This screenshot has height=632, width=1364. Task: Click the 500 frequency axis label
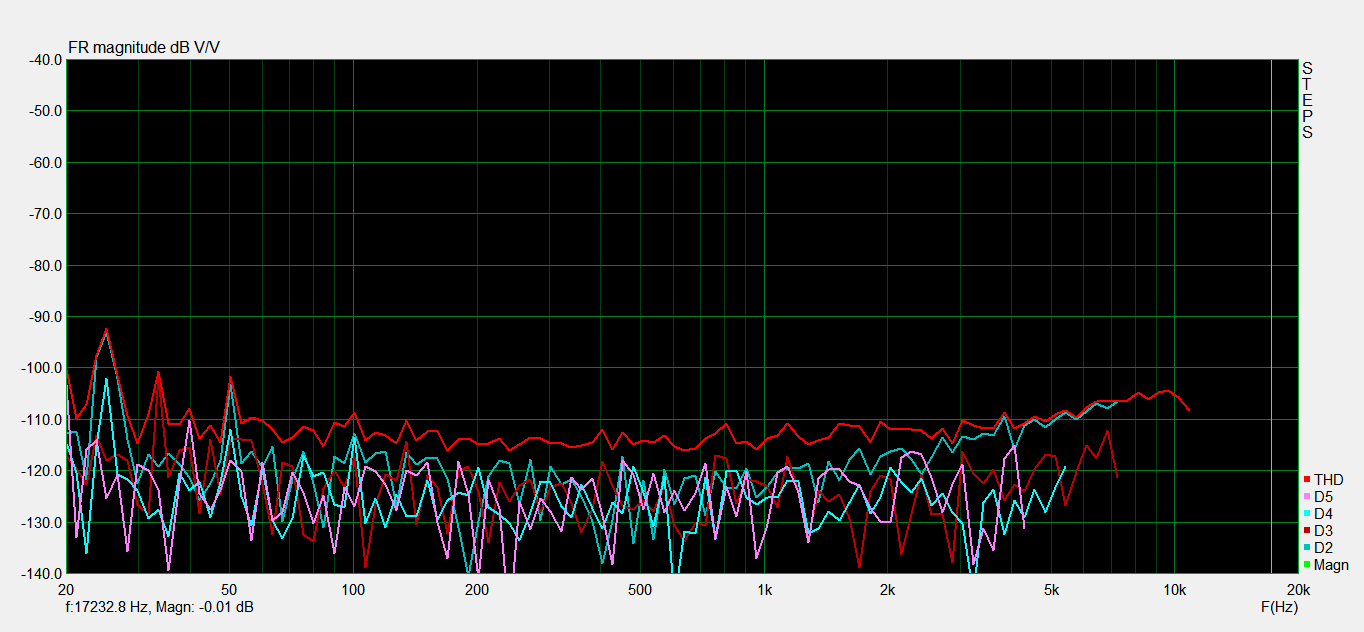(x=639, y=589)
